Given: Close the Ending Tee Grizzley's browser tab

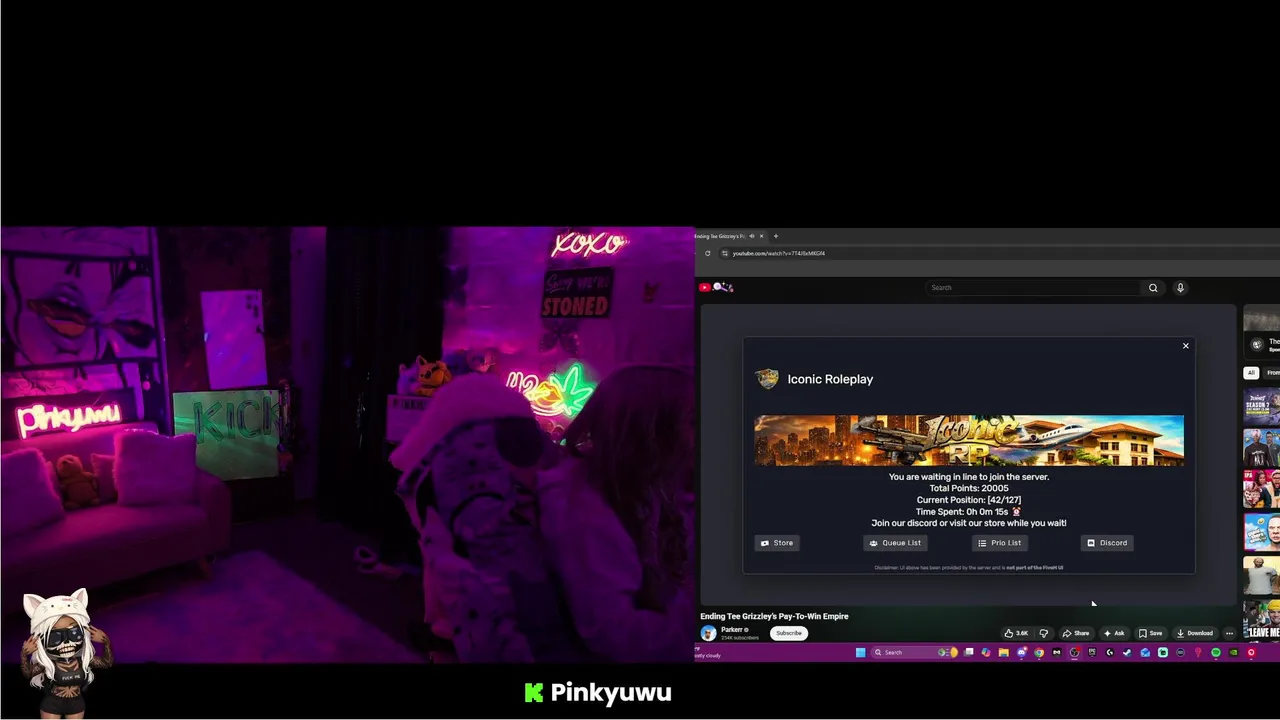Looking at the screenshot, I should point(761,236).
